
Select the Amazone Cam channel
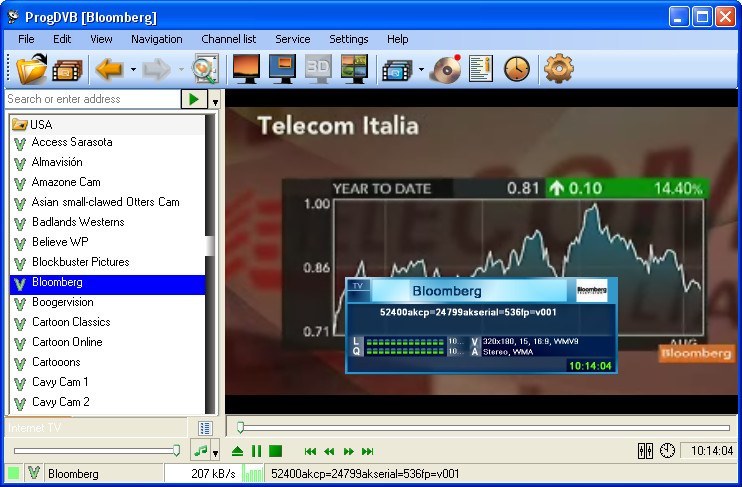107,182
